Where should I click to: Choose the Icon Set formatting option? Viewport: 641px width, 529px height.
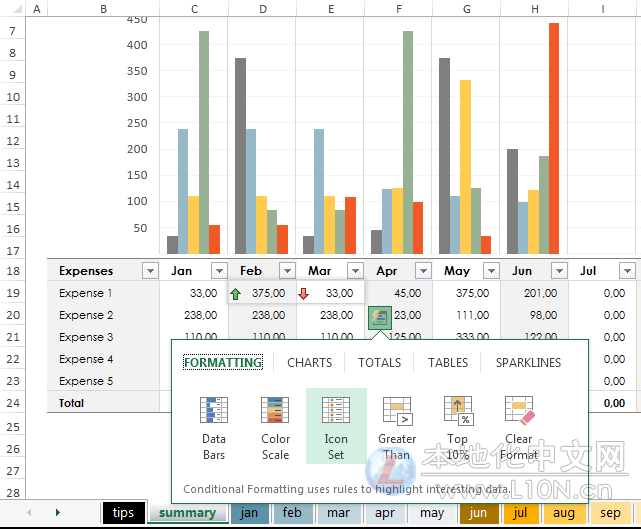coord(336,427)
